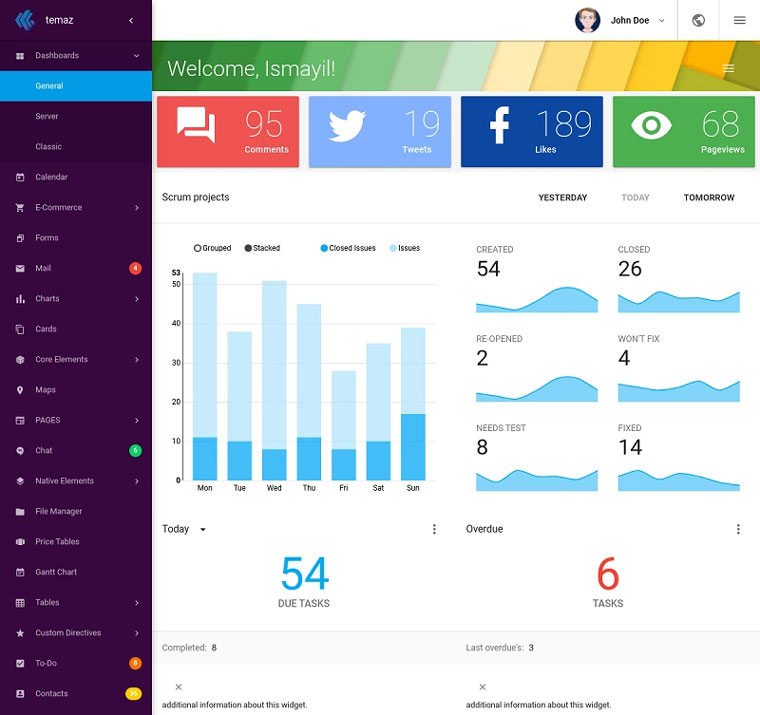This screenshot has height=715, width=760.
Task: Click the Maps pin icon in sidebar
Action: pos(20,390)
